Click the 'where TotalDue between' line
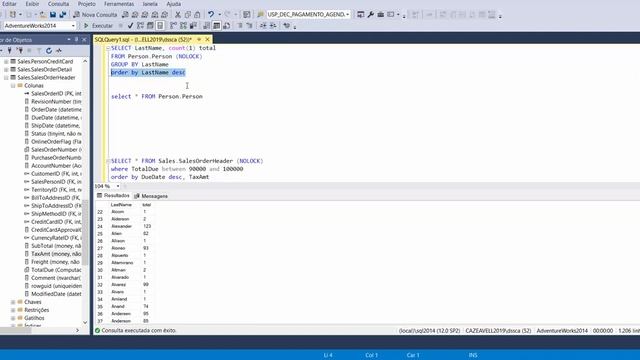 click(177, 169)
